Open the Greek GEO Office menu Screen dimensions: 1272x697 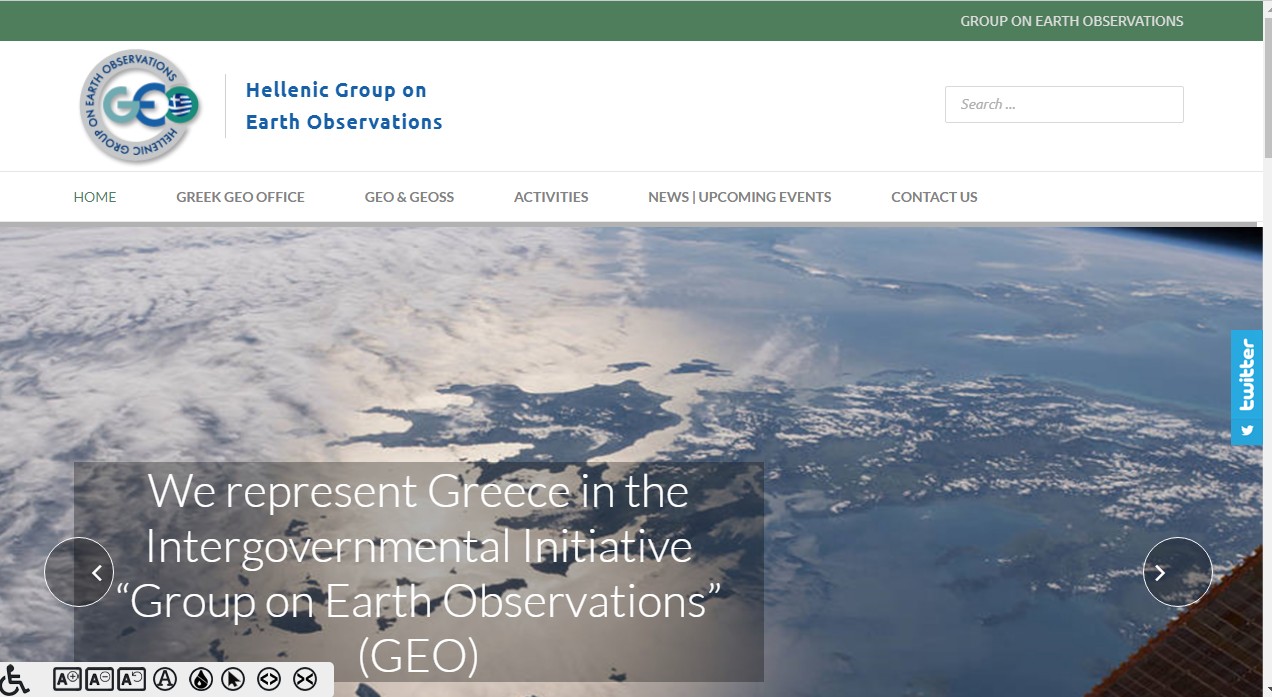pos(240,197)
